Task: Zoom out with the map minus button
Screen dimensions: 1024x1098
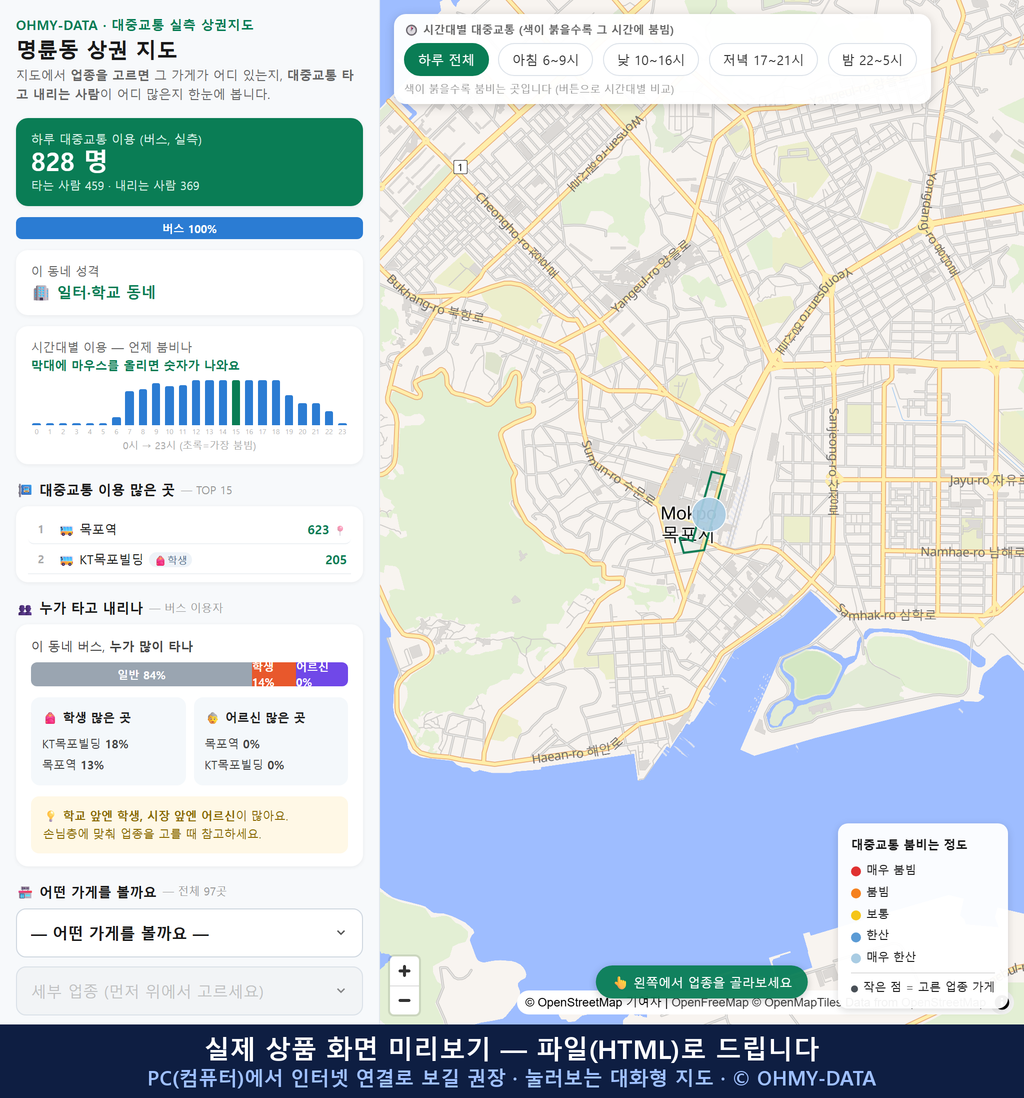Action: point(404,1000)
